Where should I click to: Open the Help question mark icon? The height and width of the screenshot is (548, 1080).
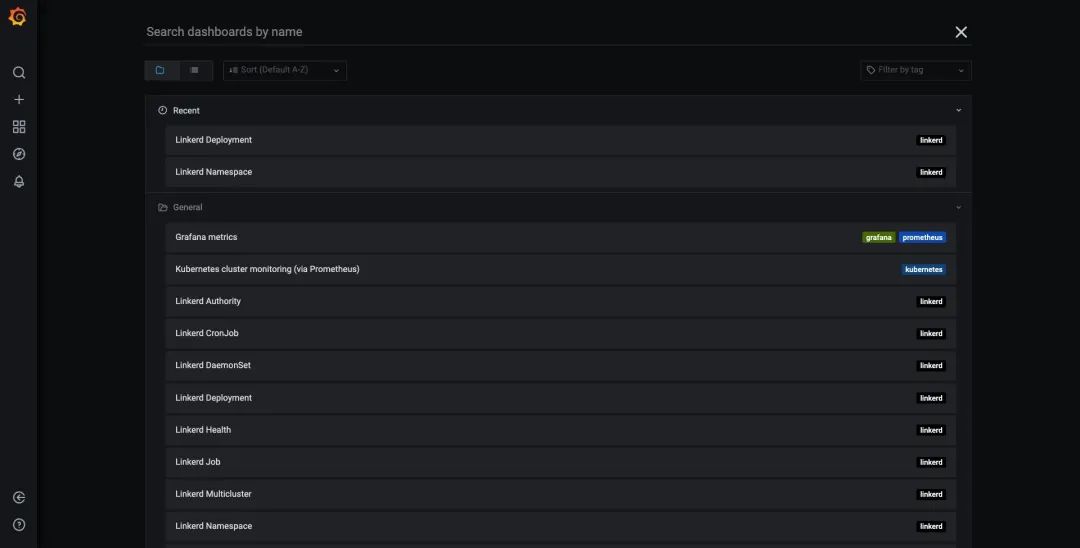(19, 525)
